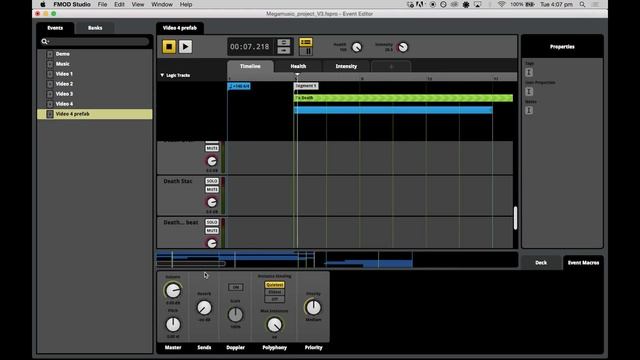The height and width of the screenshot is (360, 640).
Task: Open the search magnifier dropdown
Action: click(x=44, y=41)
